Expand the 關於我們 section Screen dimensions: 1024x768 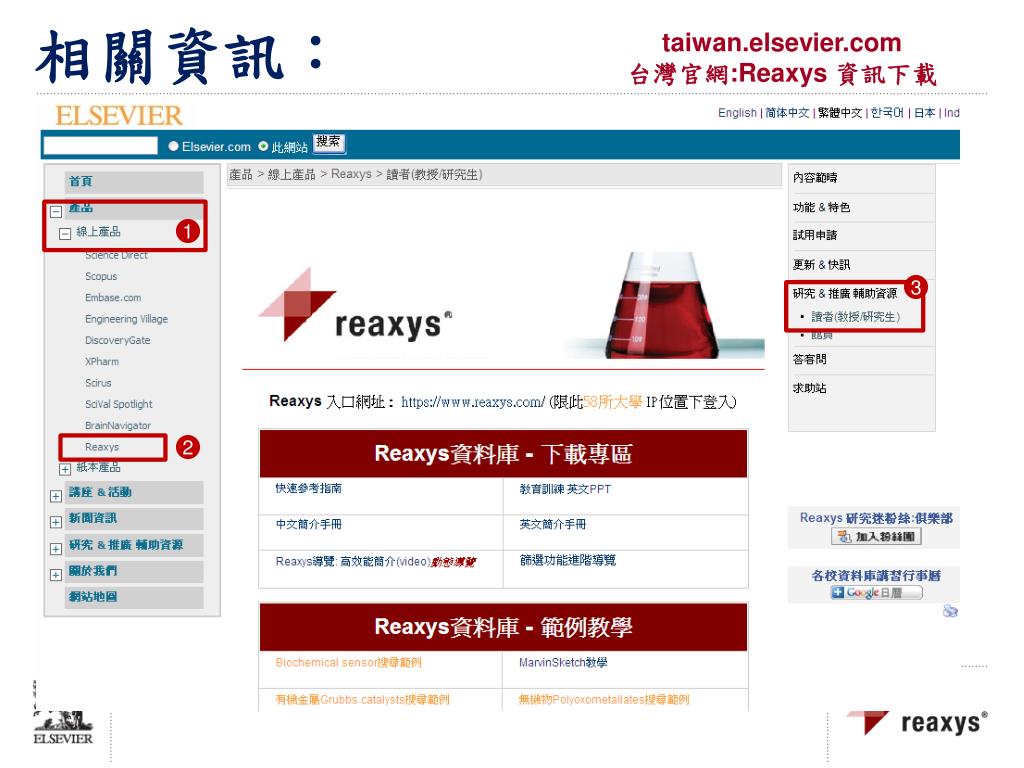point(56,575)
